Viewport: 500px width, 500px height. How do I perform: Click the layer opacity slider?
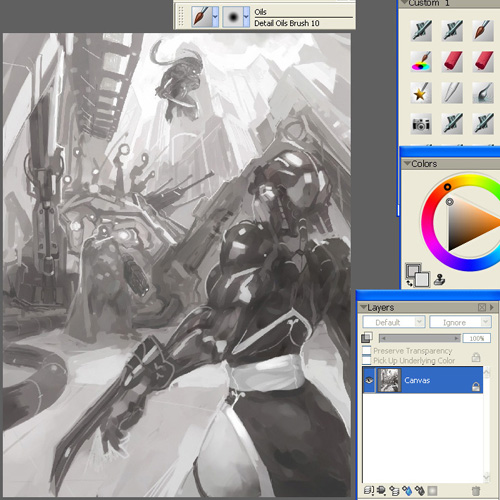click(x=420, y=338)
